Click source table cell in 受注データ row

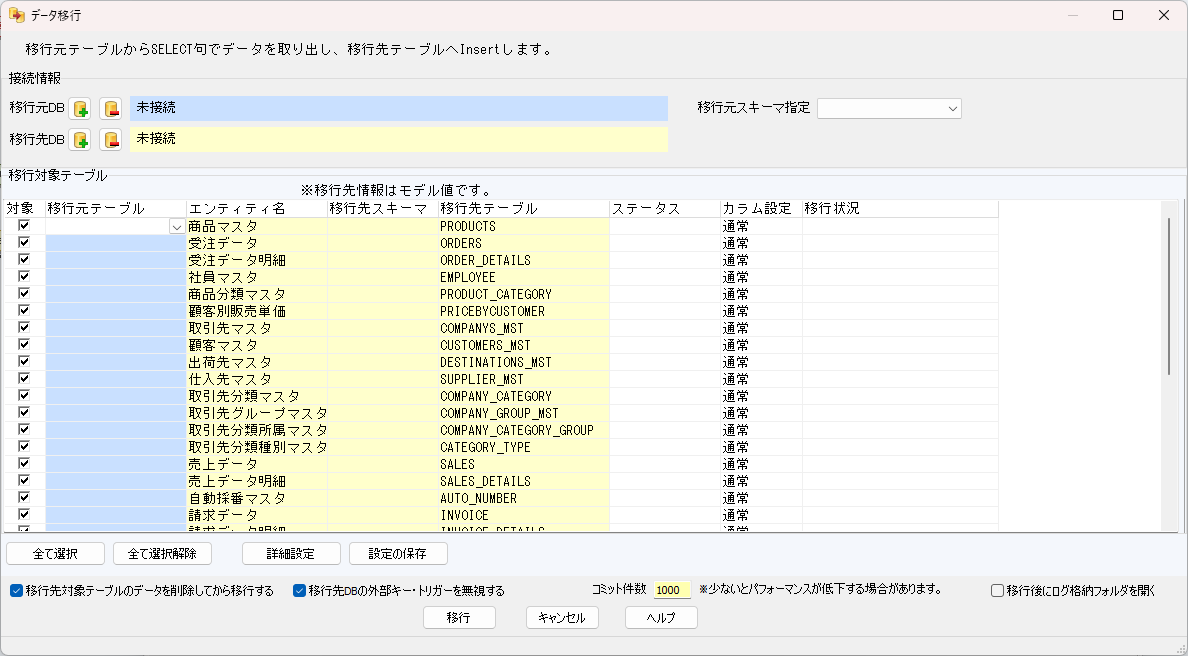tap(116, 243)
